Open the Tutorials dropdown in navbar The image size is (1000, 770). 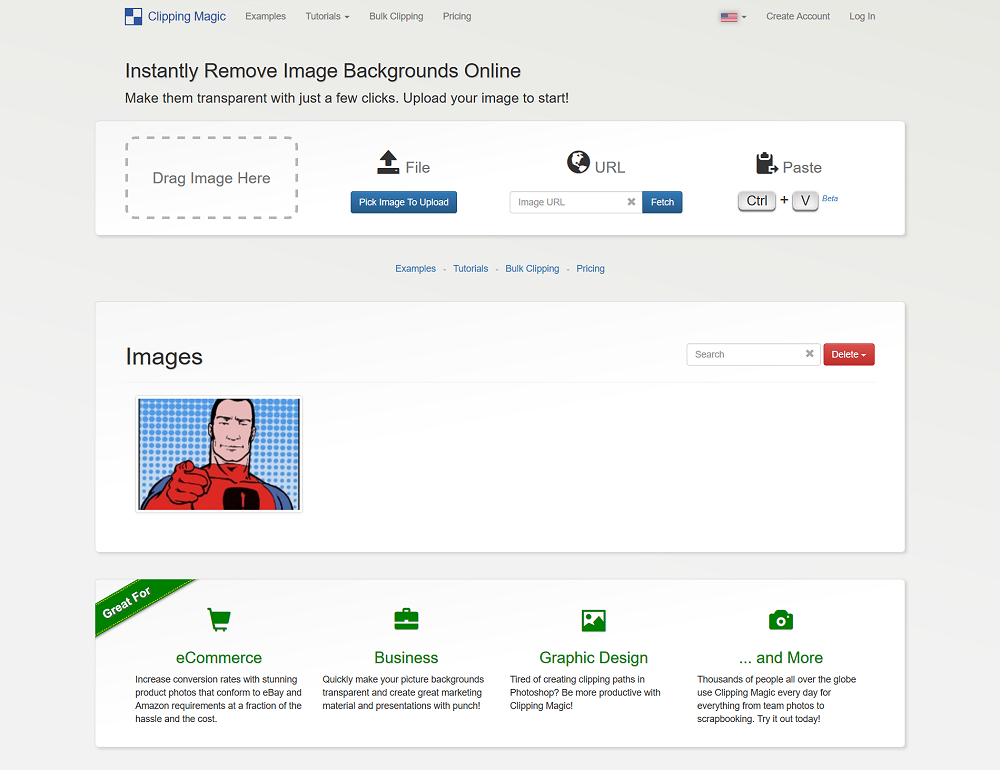tap(327, 17)
